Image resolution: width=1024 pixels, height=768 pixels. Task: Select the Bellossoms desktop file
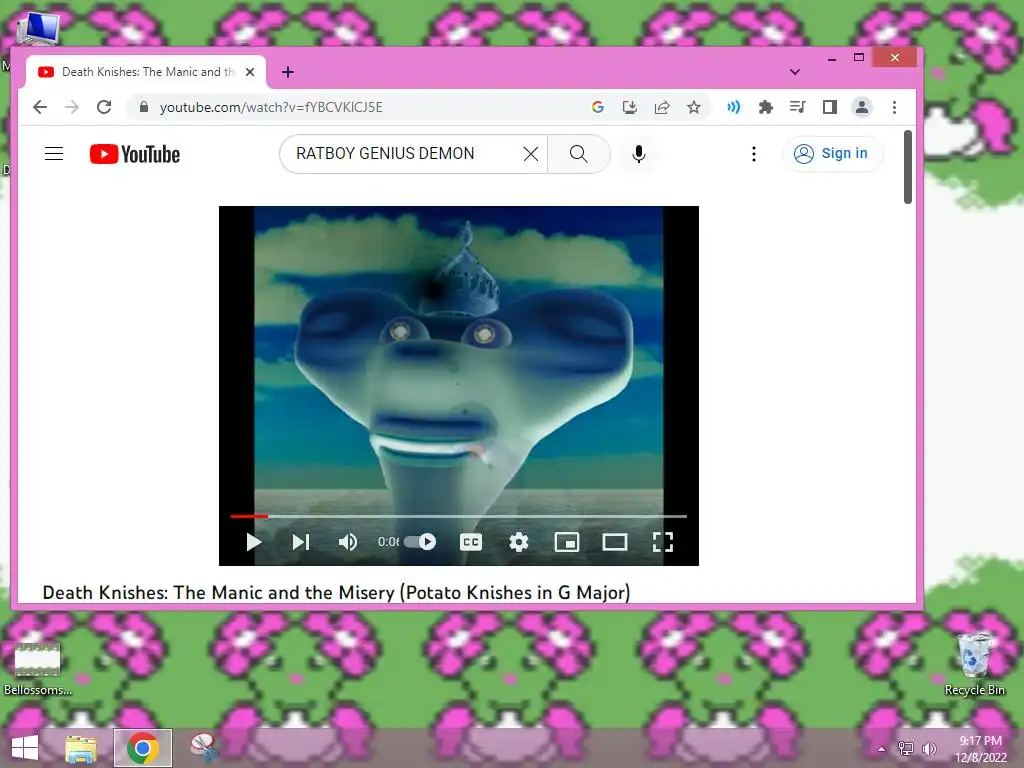point(38,669)
